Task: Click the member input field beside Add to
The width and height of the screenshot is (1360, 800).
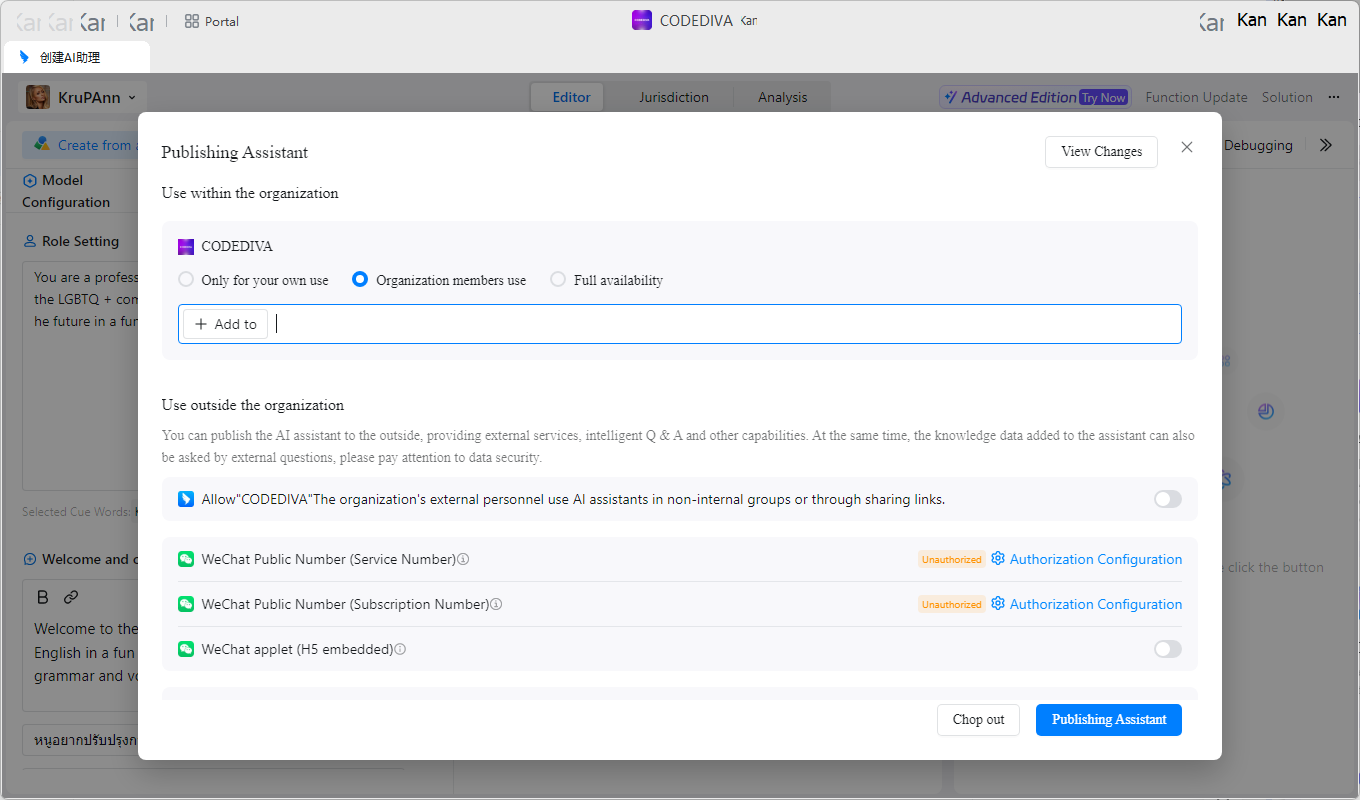Action: coord(720,324)
